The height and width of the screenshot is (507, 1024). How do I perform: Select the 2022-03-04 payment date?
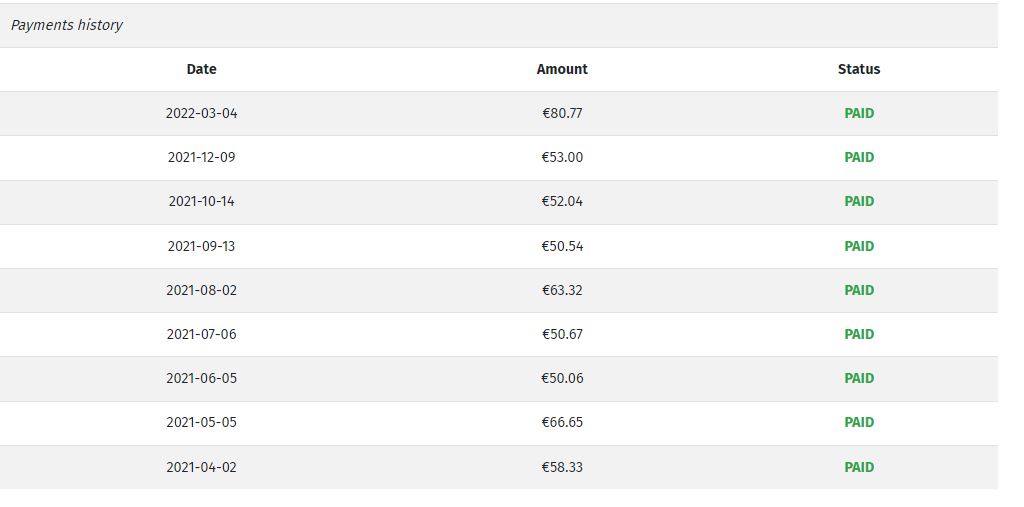coord(201,113)
